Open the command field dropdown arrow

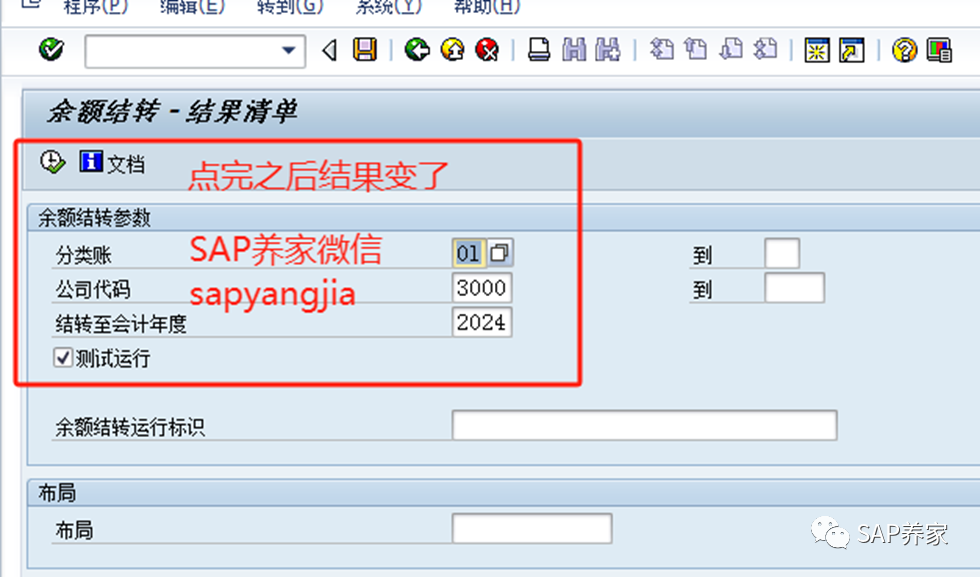pos(288,51)
